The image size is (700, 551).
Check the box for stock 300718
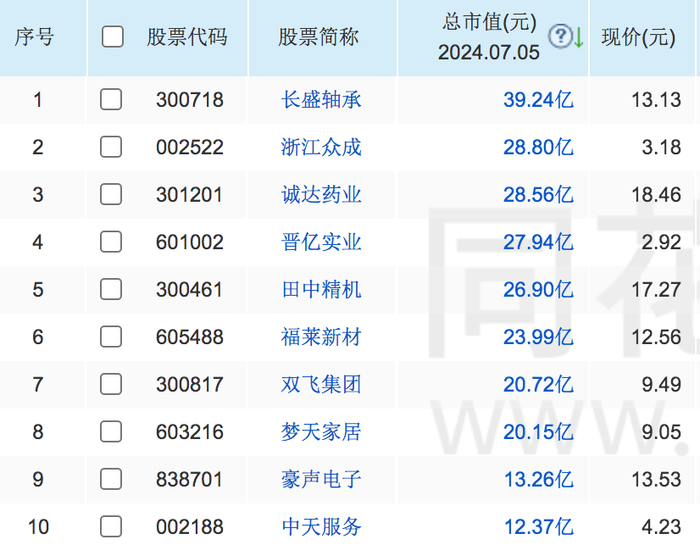[x=111, y=99]
